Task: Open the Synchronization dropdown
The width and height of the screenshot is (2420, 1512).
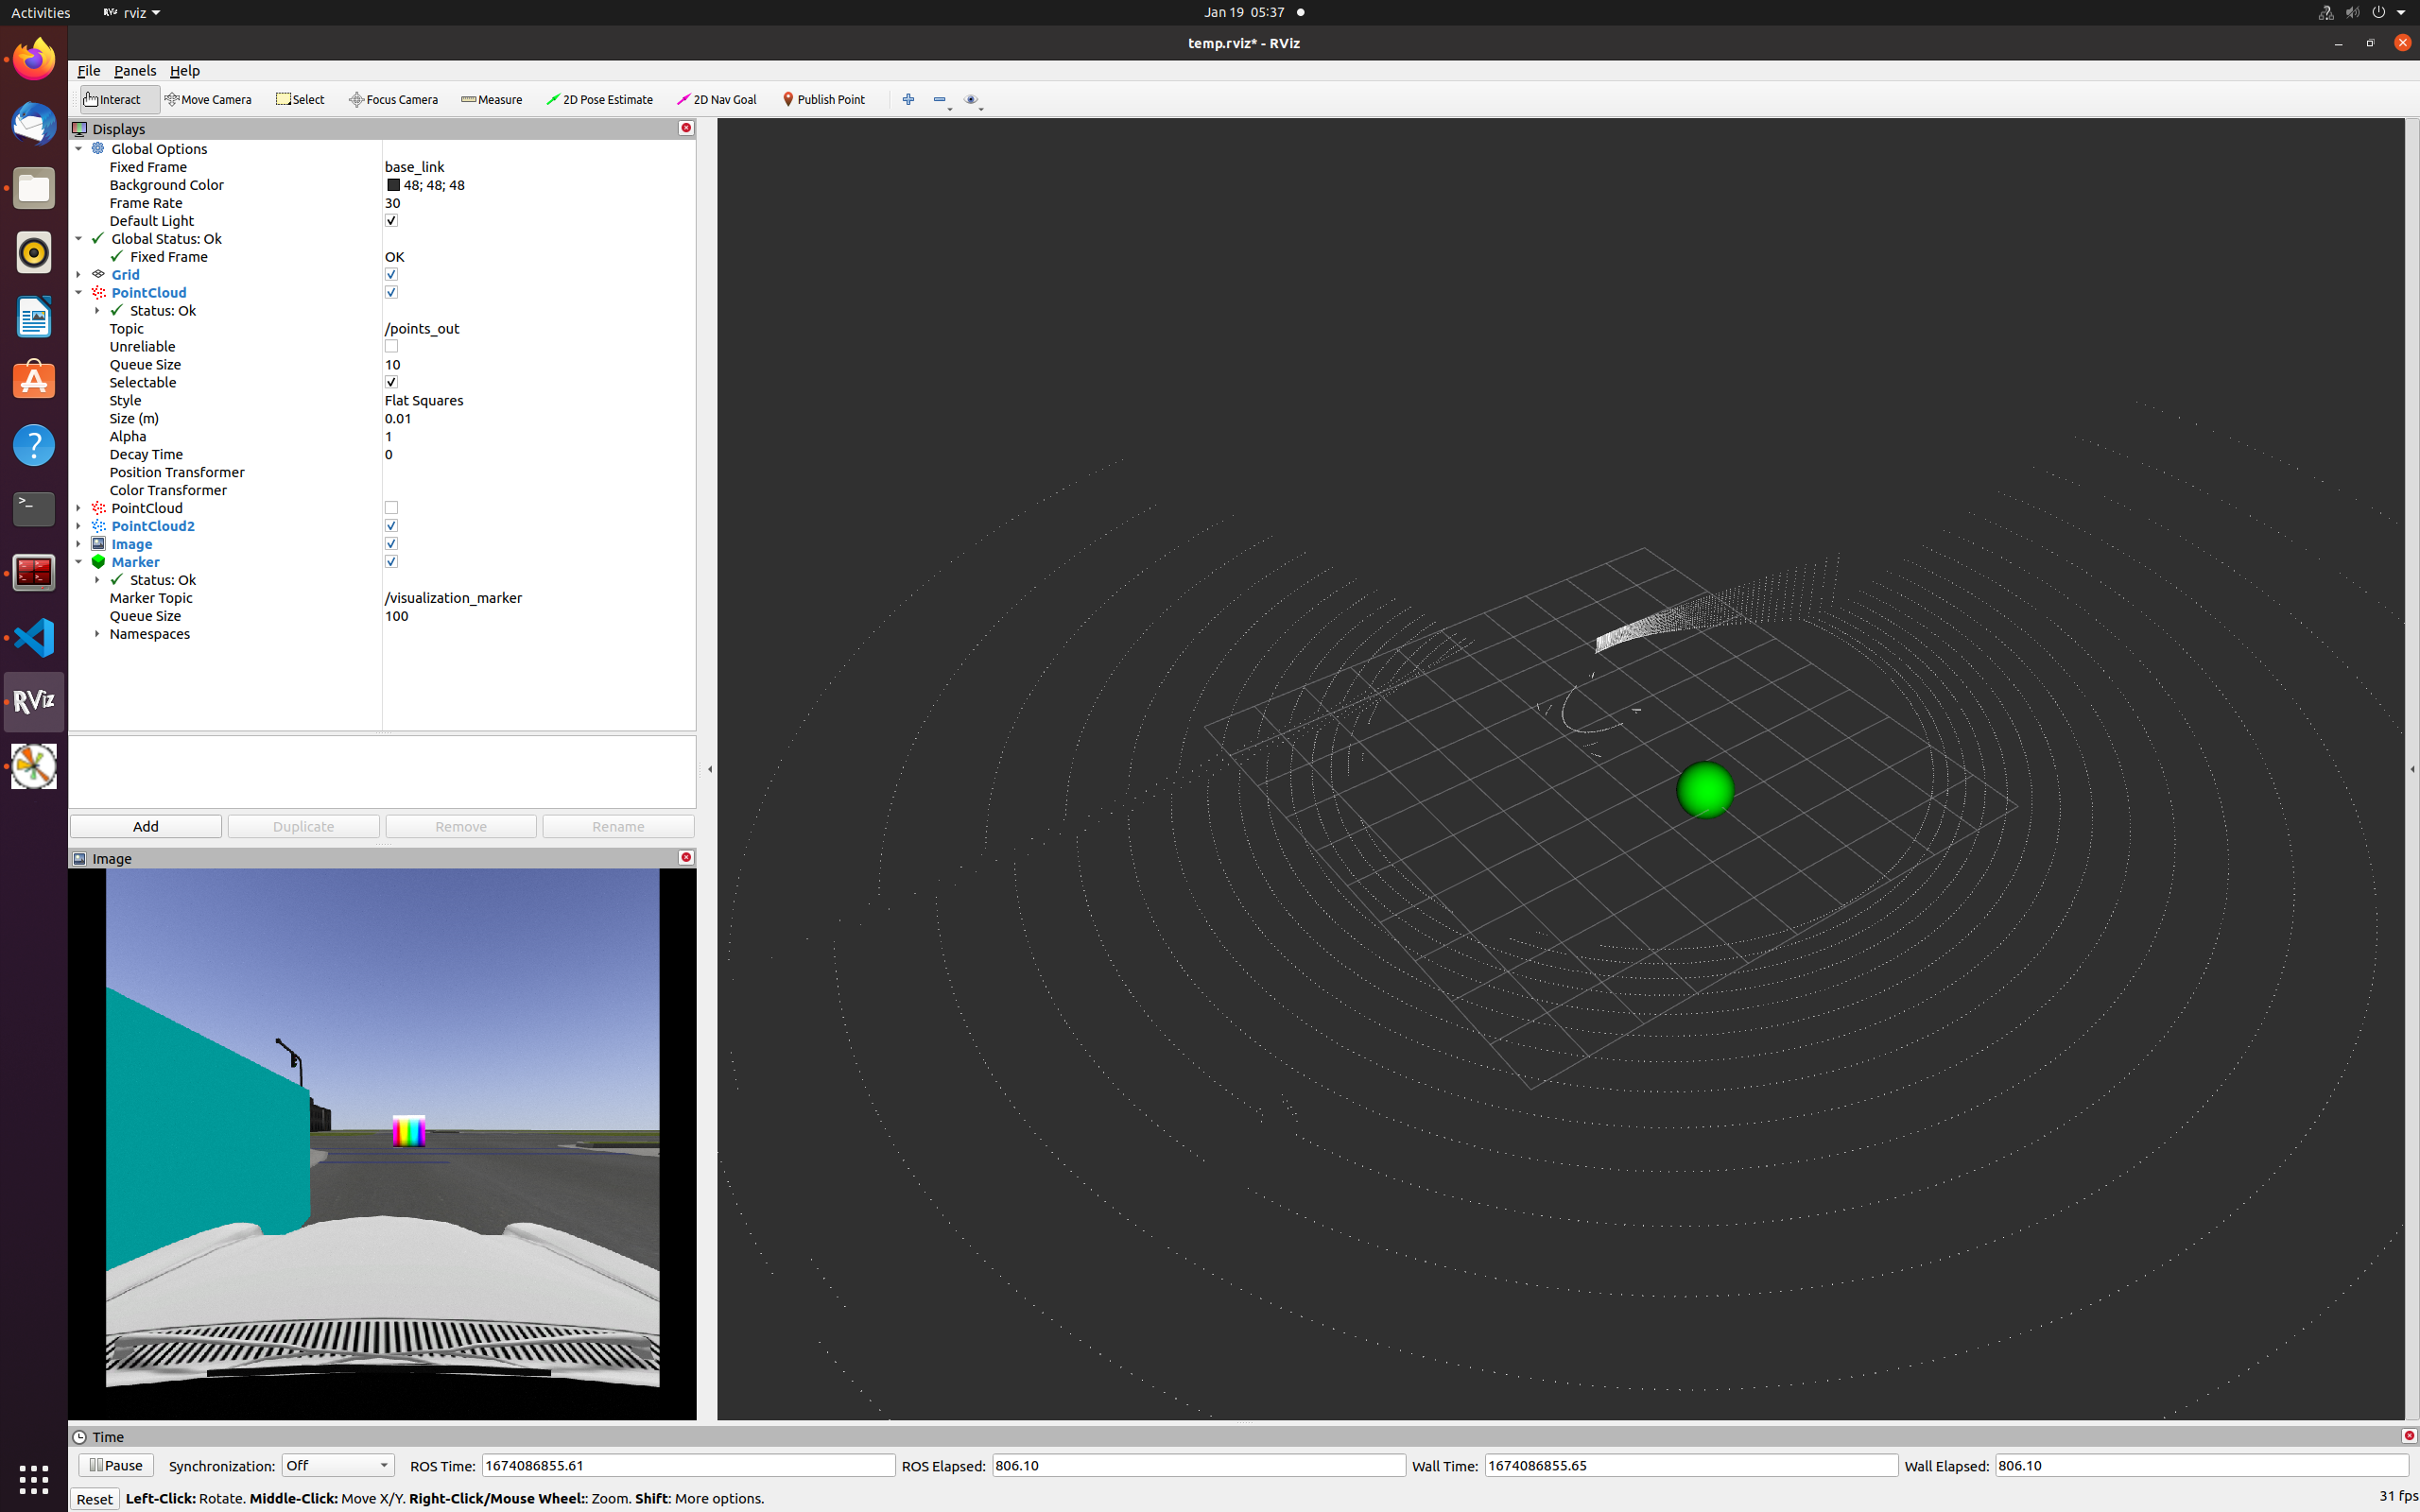Action: coord(337,1465)
